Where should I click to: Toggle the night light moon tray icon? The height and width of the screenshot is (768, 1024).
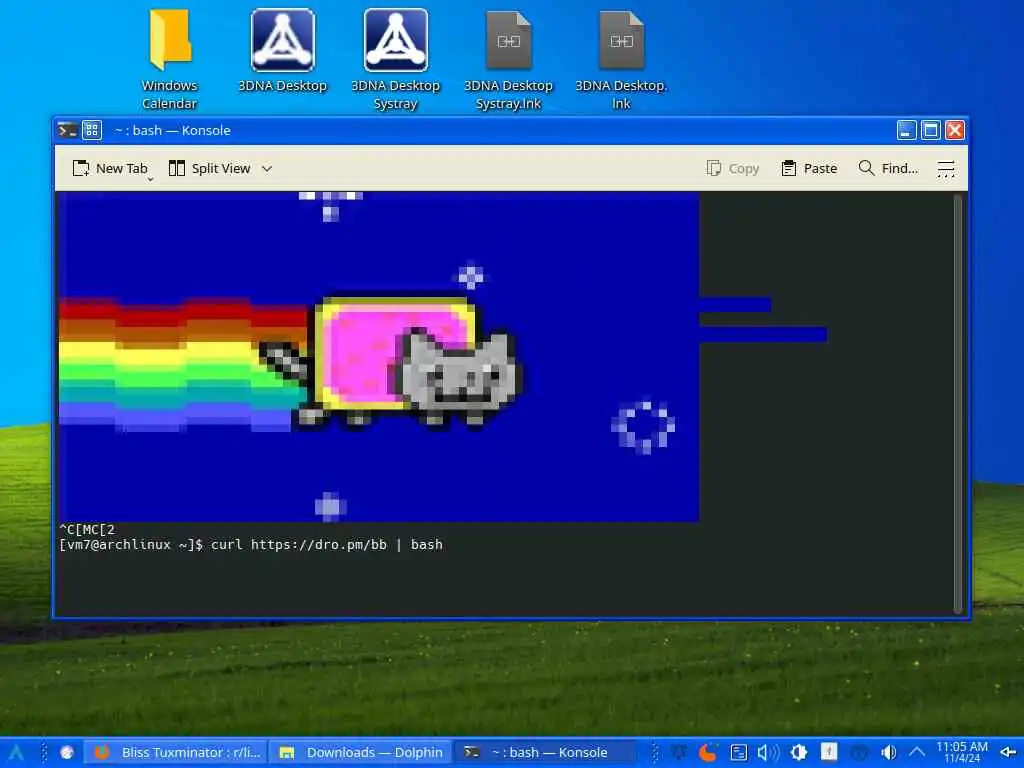click(x=708, y=752)
